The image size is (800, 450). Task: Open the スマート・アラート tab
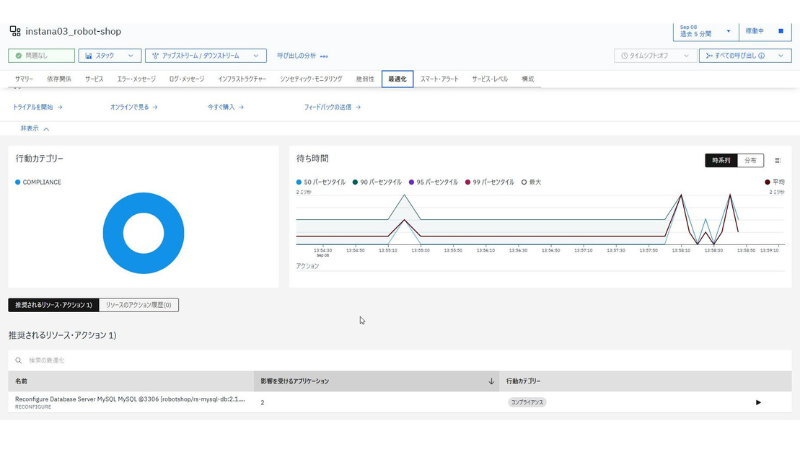pyautogui.click(x=439, y=79)
